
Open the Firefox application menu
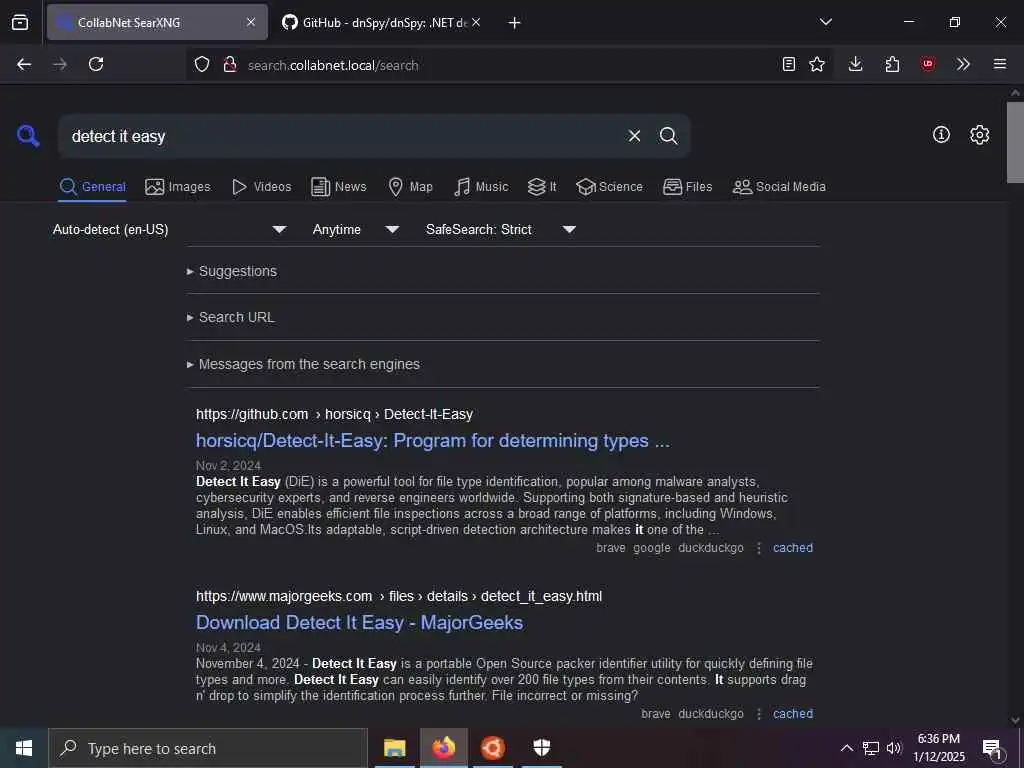coord(1000,64)
